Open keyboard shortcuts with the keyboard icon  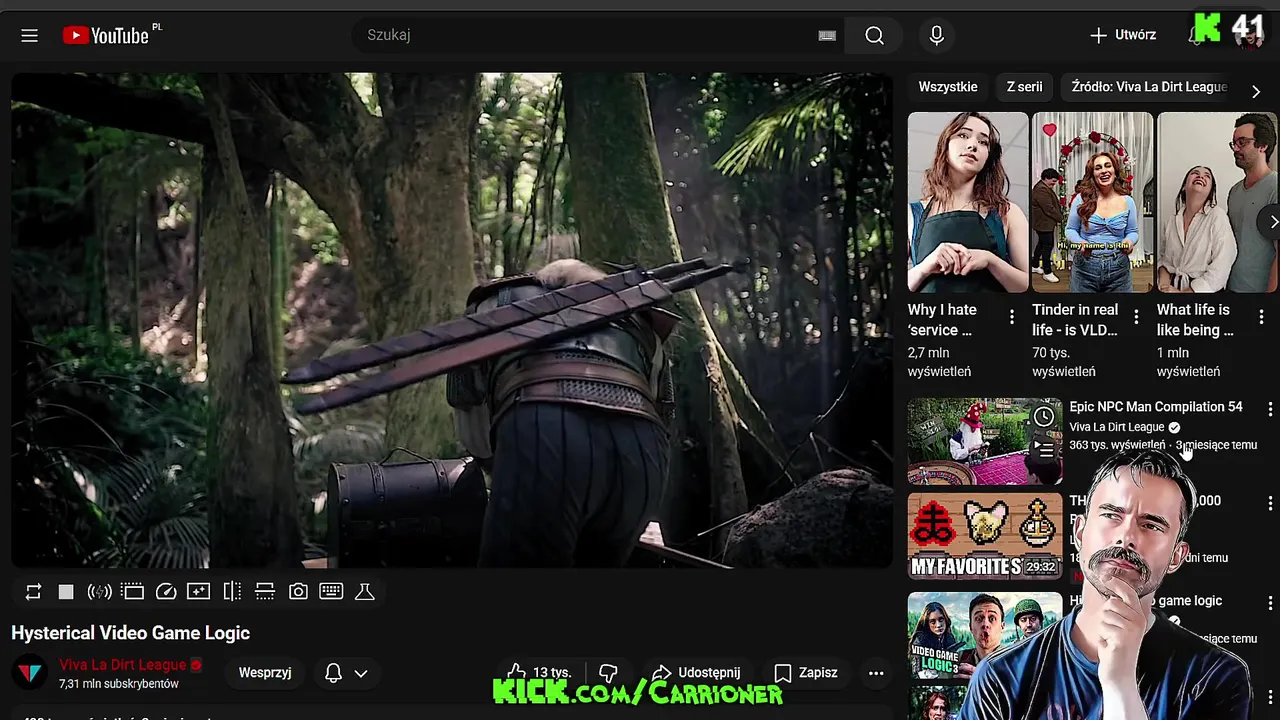[331, 592]
